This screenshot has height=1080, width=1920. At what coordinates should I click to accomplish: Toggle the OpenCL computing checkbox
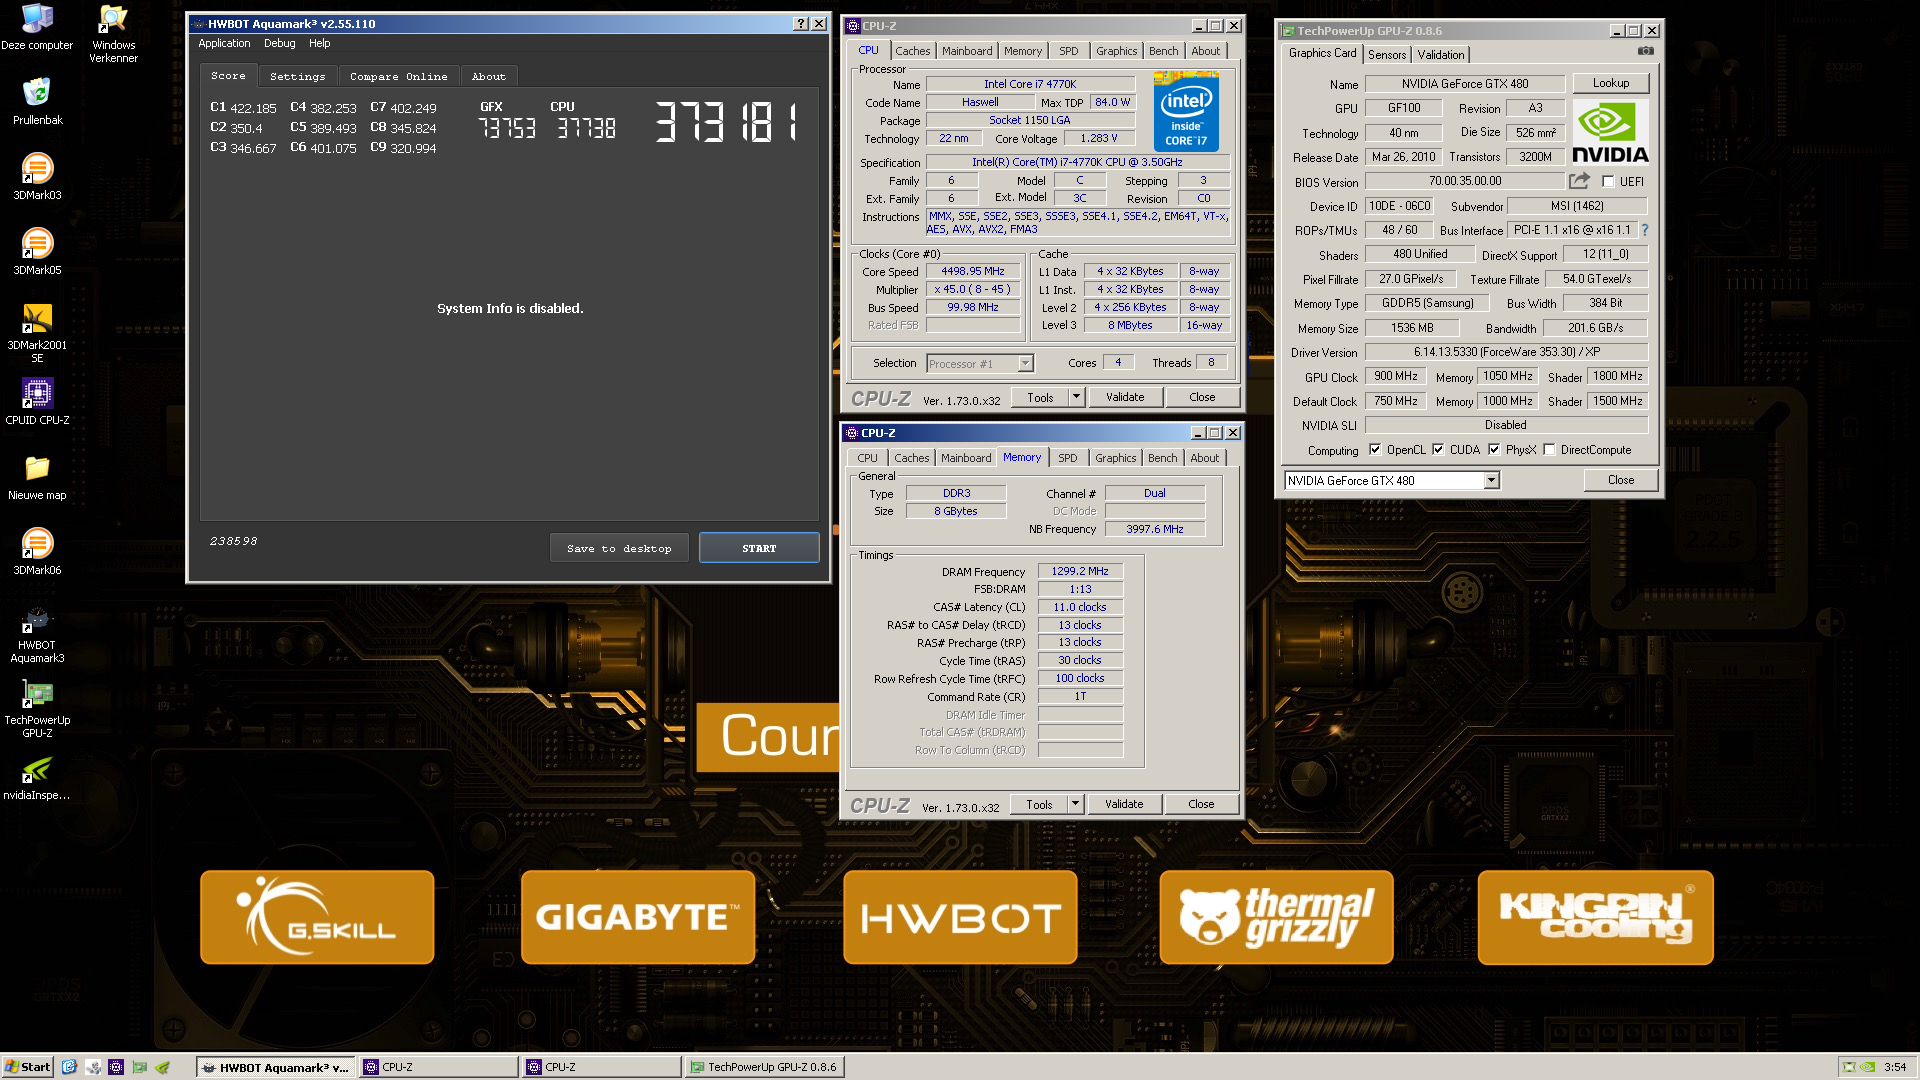(1374, 450)
